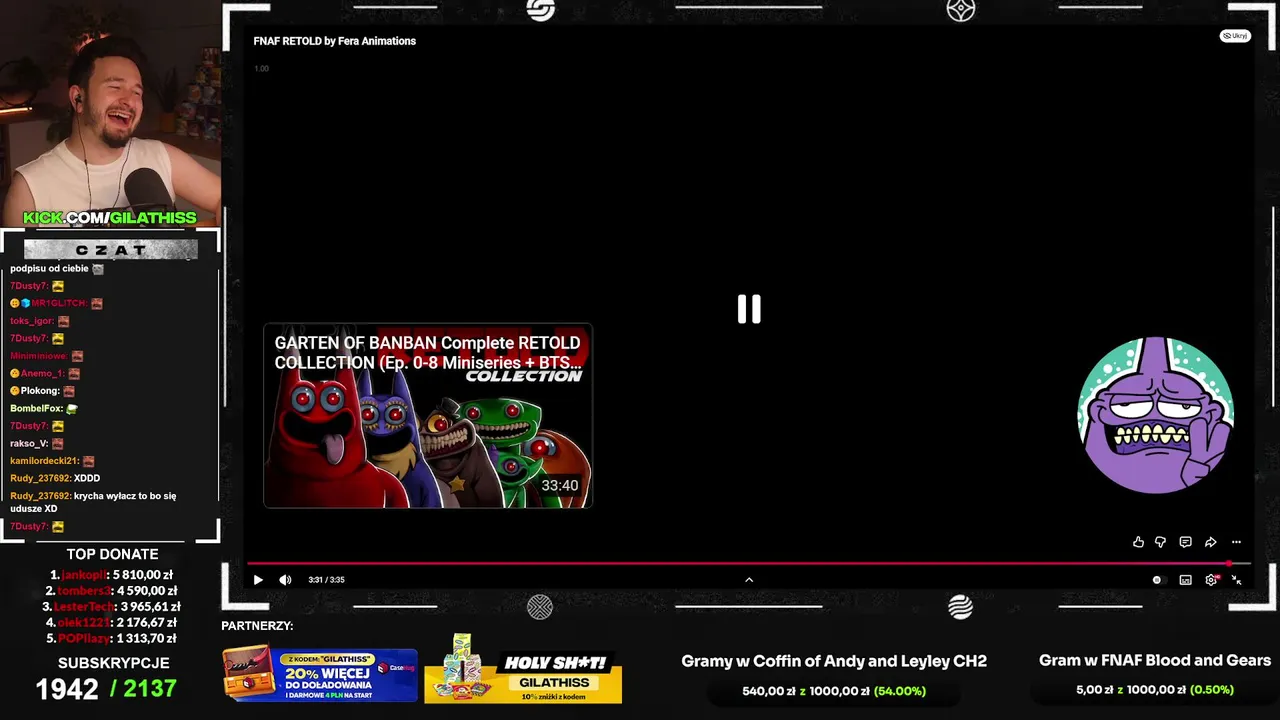Click the KICK.COM/GILATHISS channel label
The width and height of the screenshot is (1280, 720).
[x=110, y=218]
